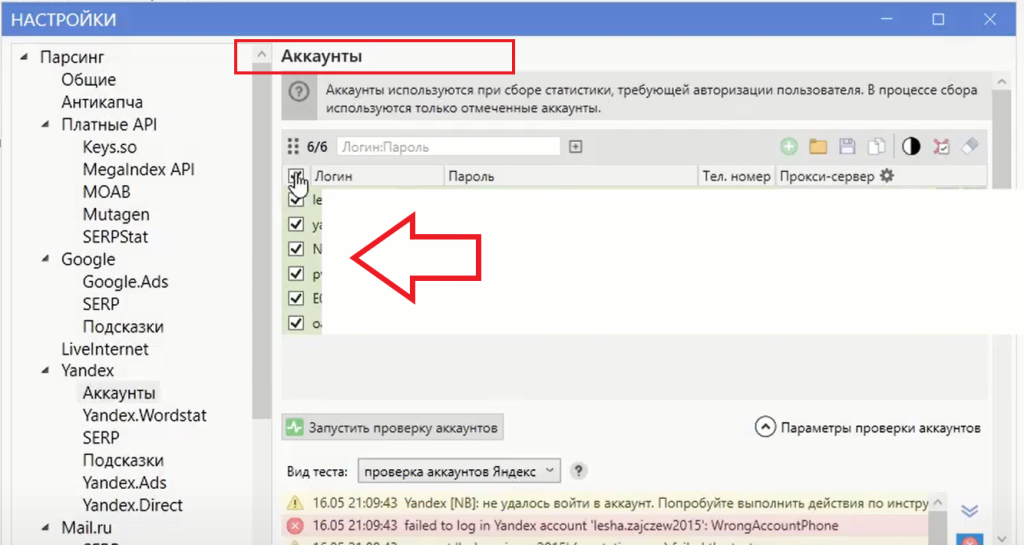Uncheck the account row starting with 'ya'
This screenshot has width=1024, height=545.
[x=296, y=224]
